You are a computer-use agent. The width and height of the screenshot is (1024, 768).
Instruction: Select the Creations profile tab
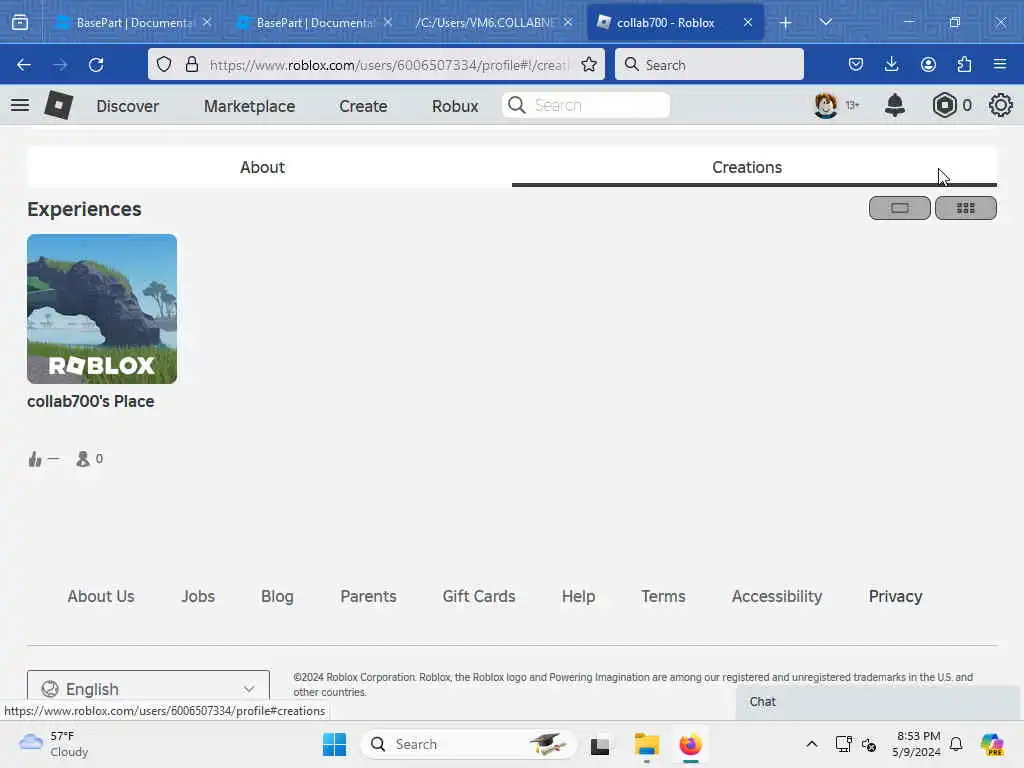click(746, 167)
